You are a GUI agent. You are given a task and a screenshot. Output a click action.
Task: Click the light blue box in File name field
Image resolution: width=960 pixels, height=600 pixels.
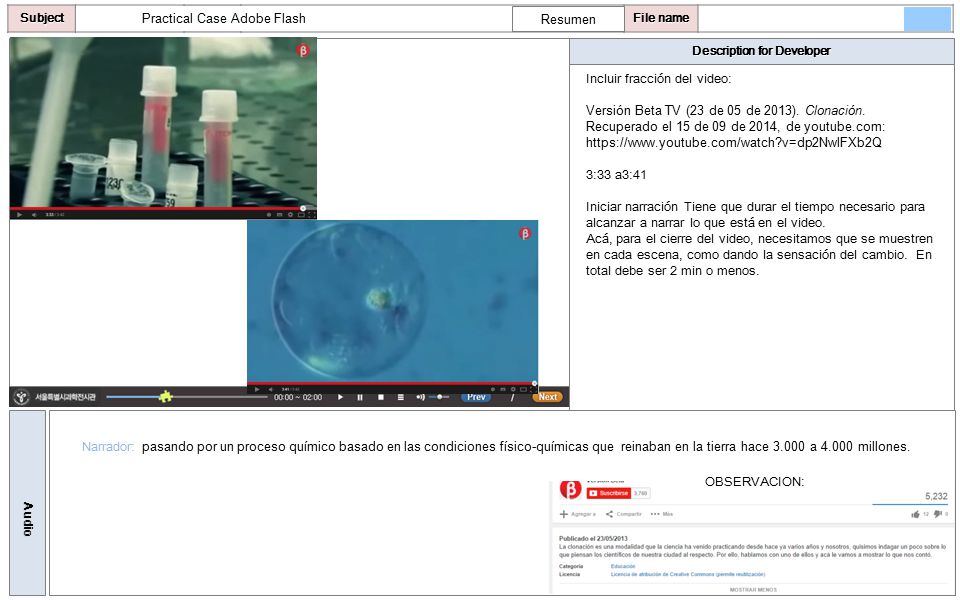click(928, 19)
